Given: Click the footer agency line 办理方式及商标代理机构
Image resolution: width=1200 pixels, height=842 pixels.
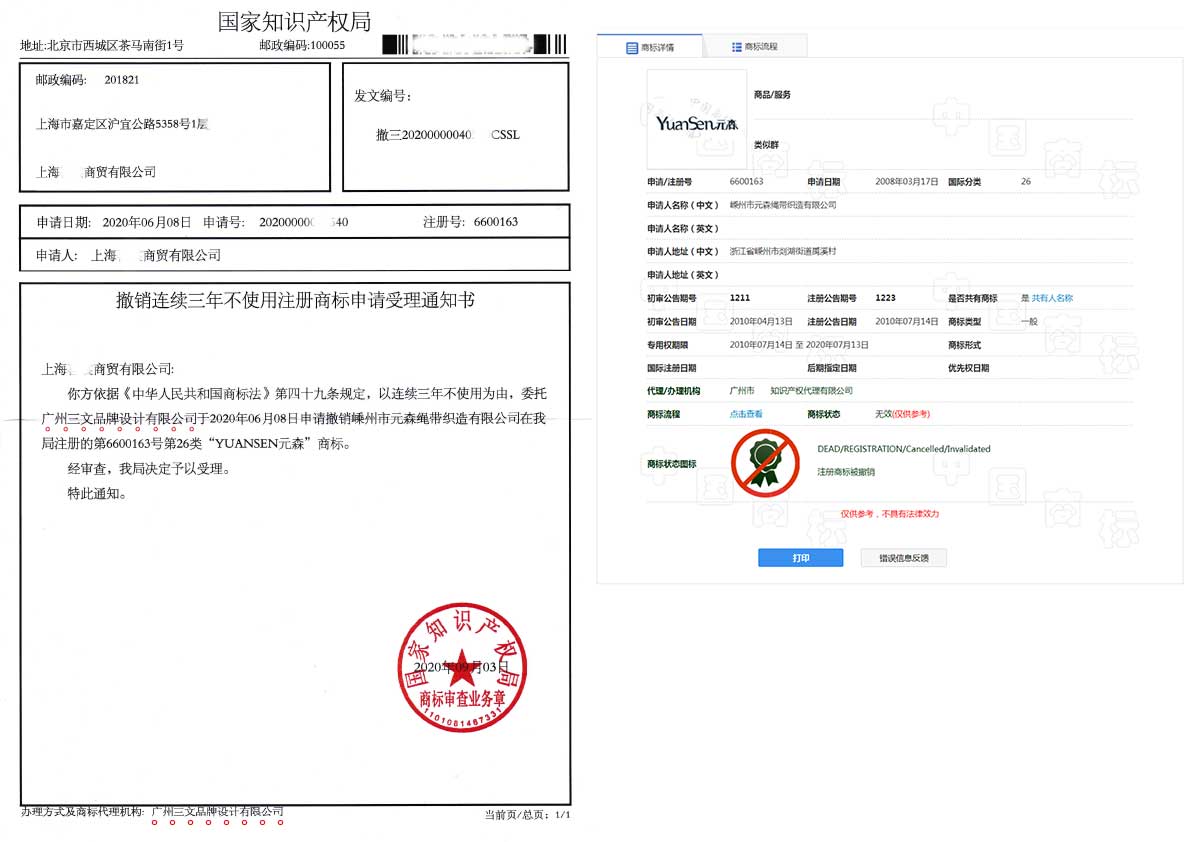Looking at the screenshot, I should coord(152,811).
